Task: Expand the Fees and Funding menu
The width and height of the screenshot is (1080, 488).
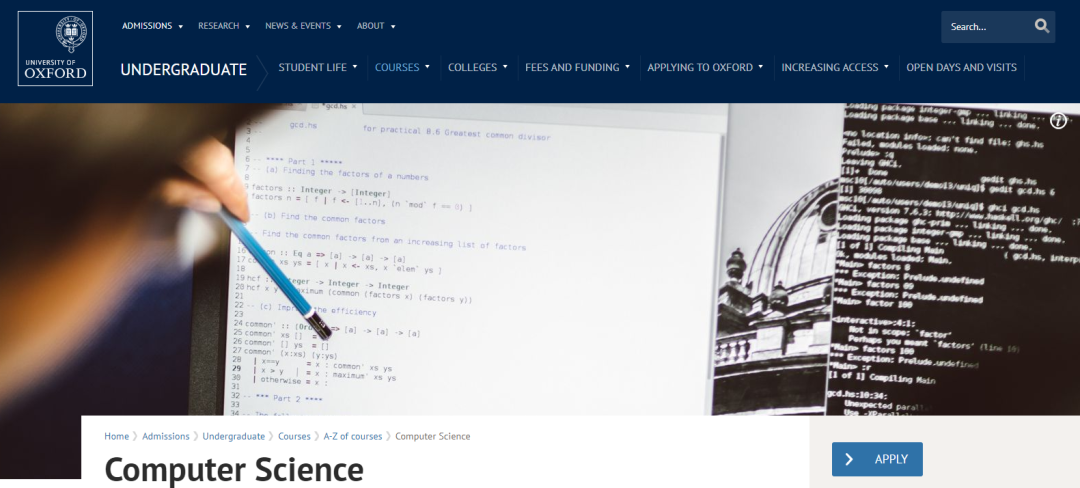Action: click(577, 68)
